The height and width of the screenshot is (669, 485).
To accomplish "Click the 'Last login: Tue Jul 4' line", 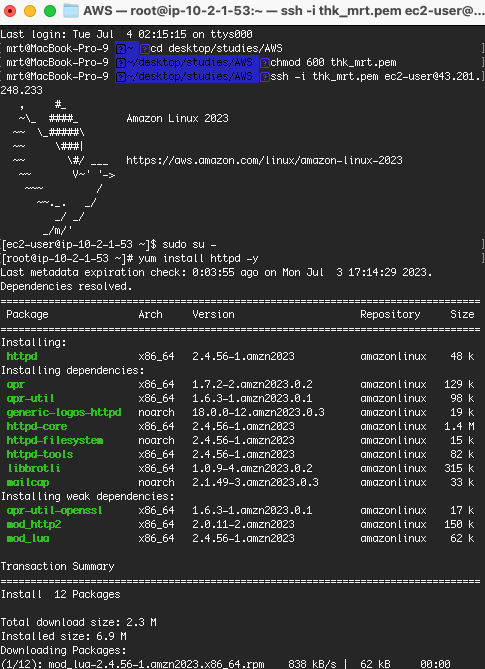I will point(127,34).
